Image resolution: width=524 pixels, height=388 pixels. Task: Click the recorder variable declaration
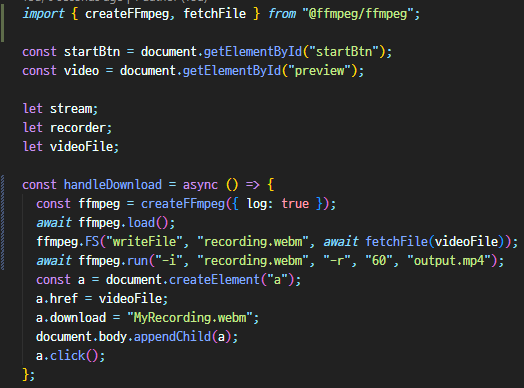(78, 128)
